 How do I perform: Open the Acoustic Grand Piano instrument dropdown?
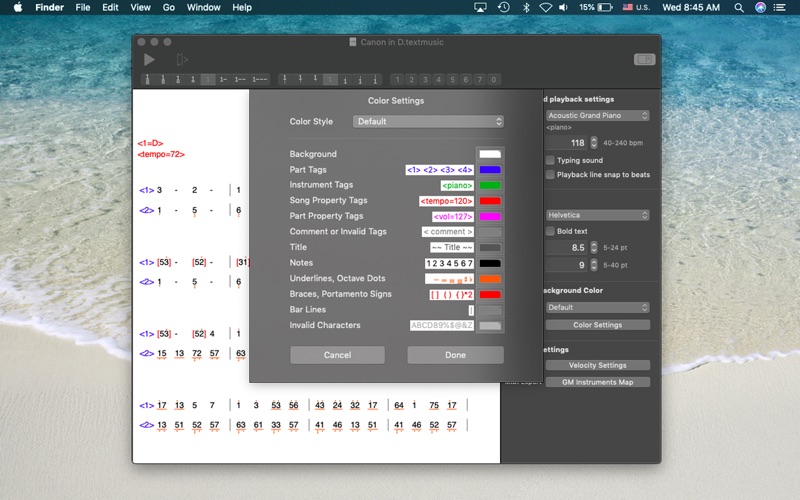pos(597,115)
